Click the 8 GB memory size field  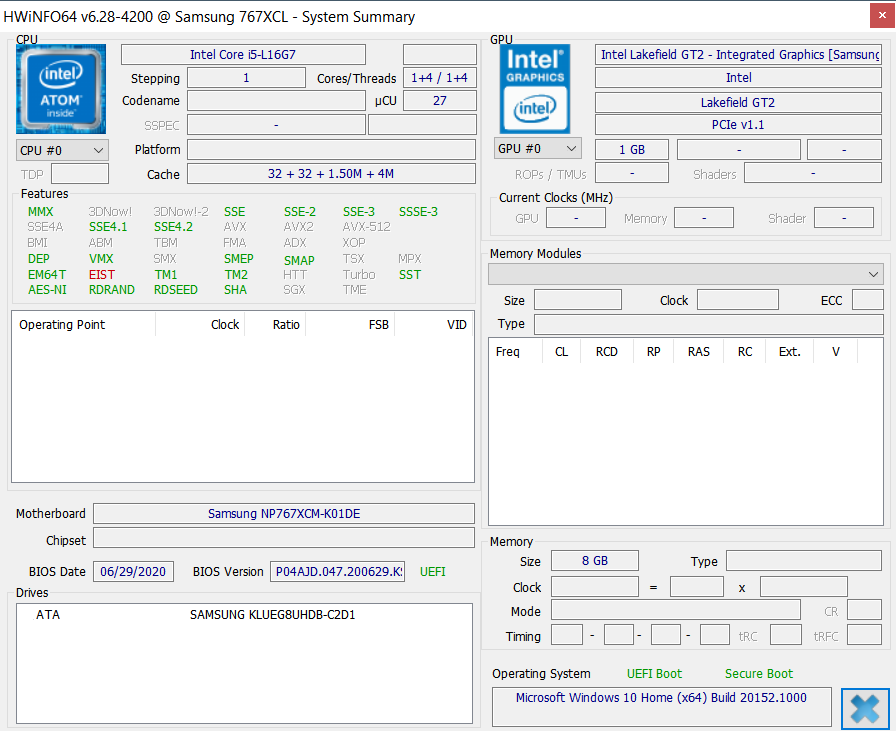(x=594, y=561)
